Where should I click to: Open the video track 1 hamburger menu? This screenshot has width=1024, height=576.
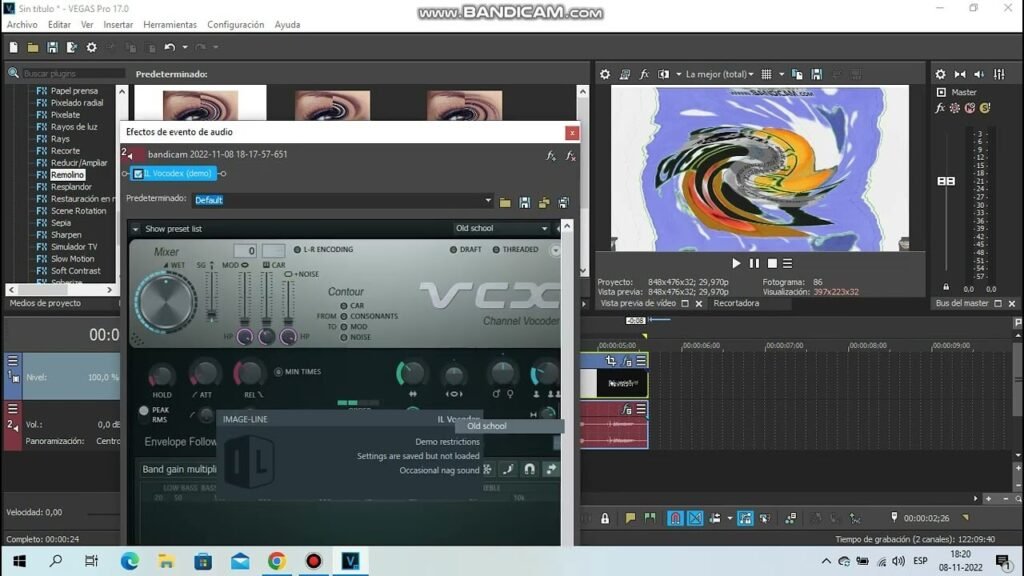pyautogui.click(x=12, y=360)
